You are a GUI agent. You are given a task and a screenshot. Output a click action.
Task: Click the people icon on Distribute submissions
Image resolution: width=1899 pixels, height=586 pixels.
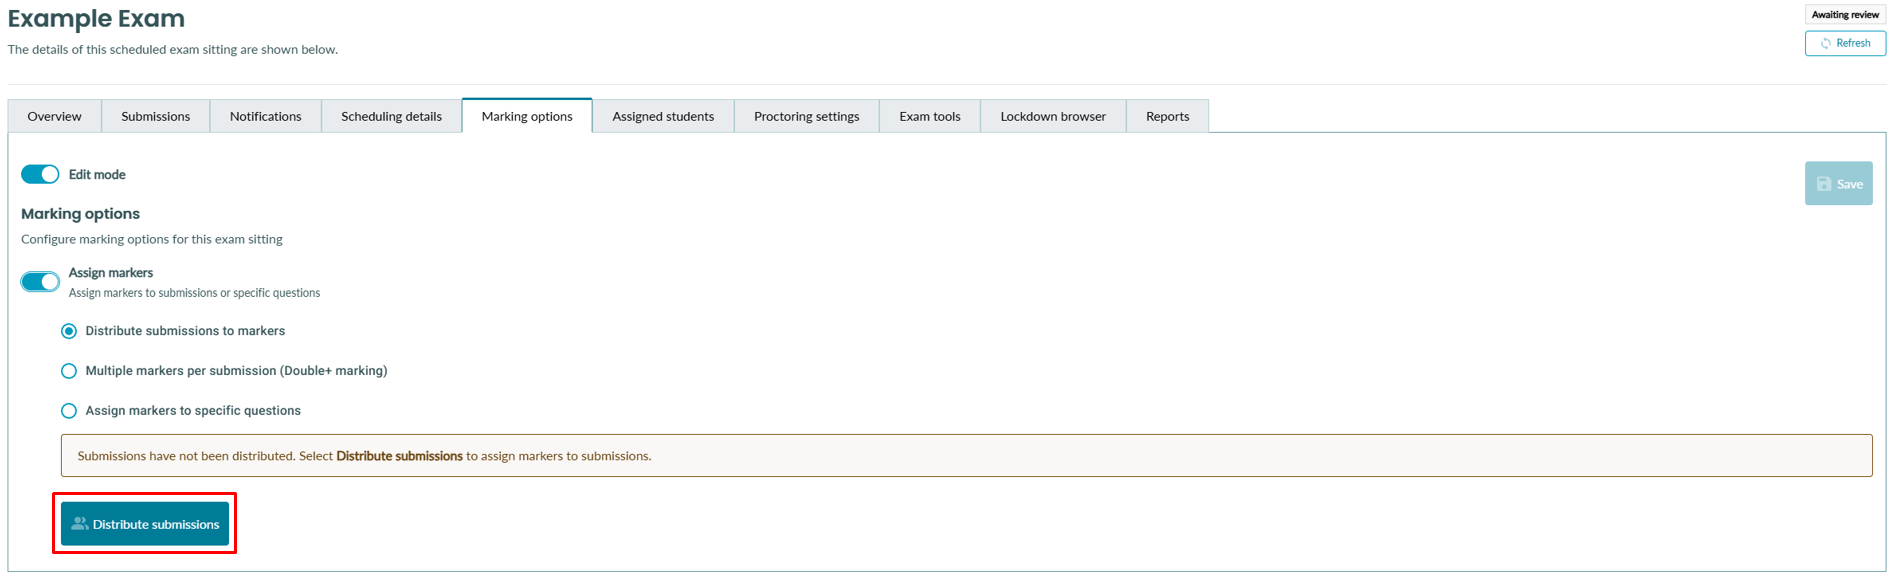point(80,524)
